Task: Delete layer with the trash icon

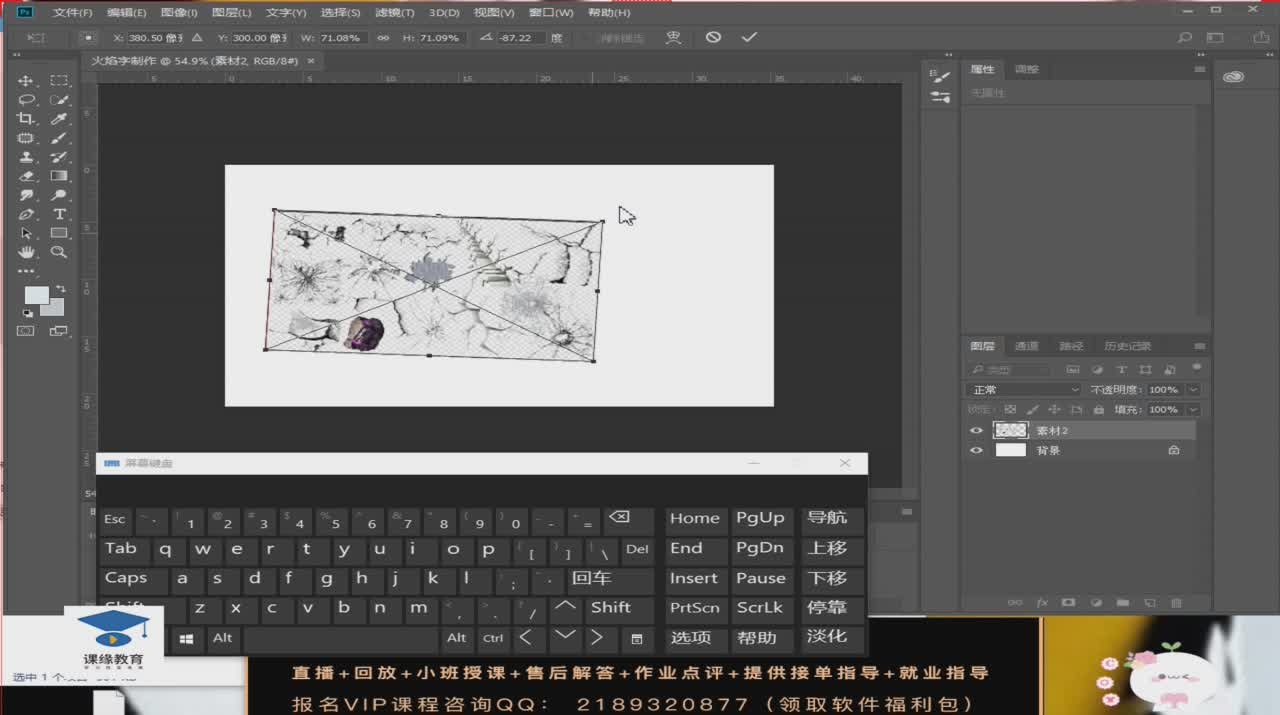Action: [x=1176, y=603]
